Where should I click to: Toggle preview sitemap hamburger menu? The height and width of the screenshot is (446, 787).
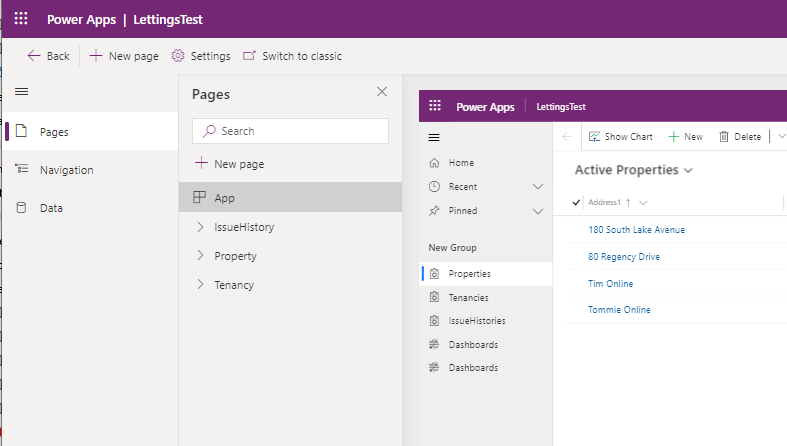pos(434,137)
